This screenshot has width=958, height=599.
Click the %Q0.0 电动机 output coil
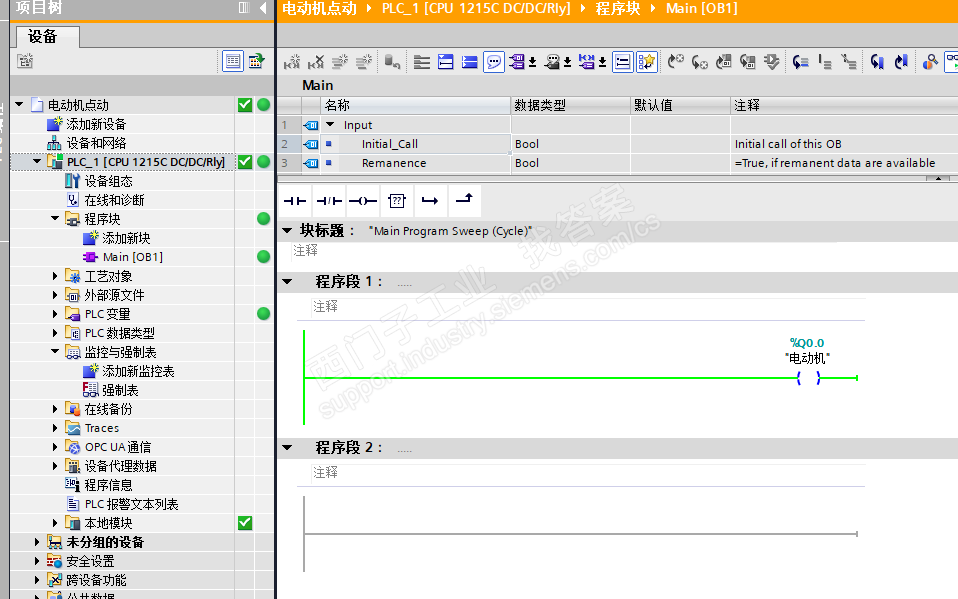click(x=808, y=378)
